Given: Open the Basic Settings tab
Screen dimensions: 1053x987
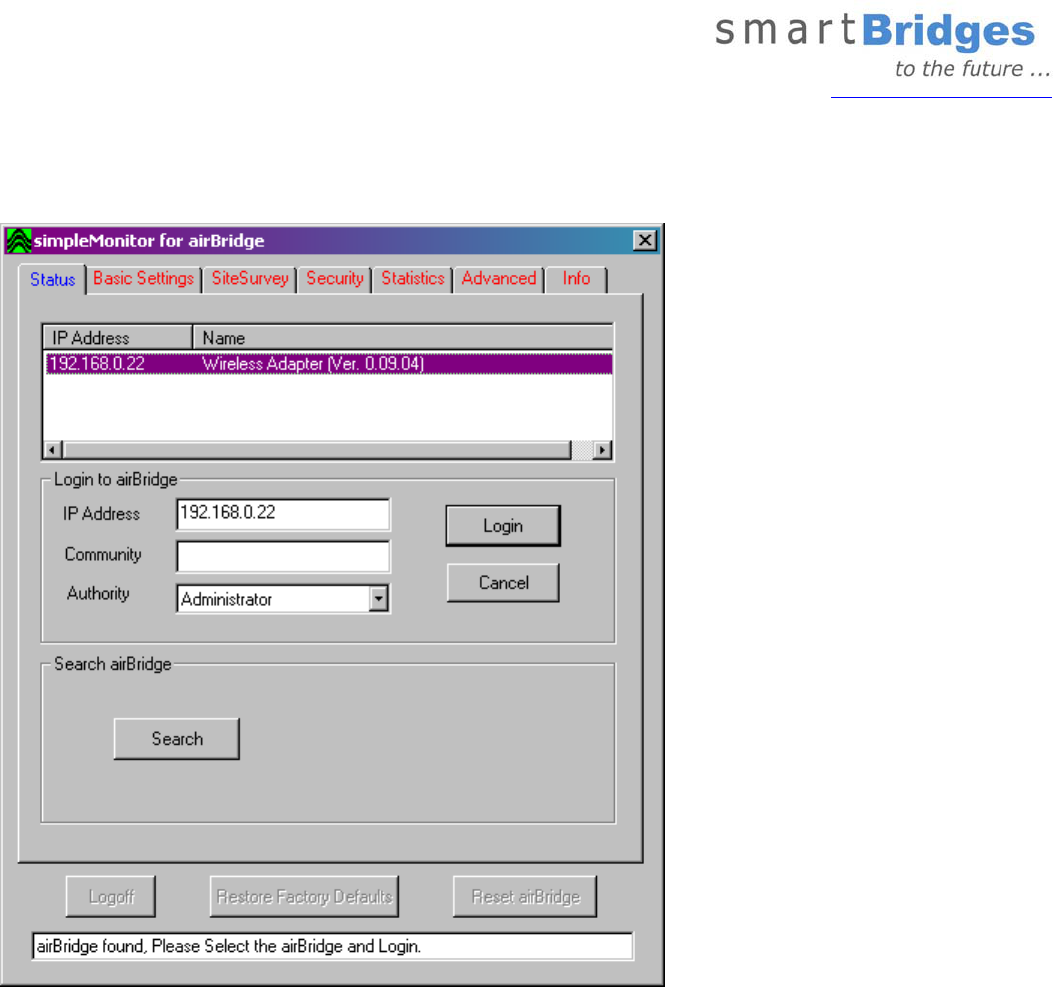Looking at the screenshot, I should point(144,279).
